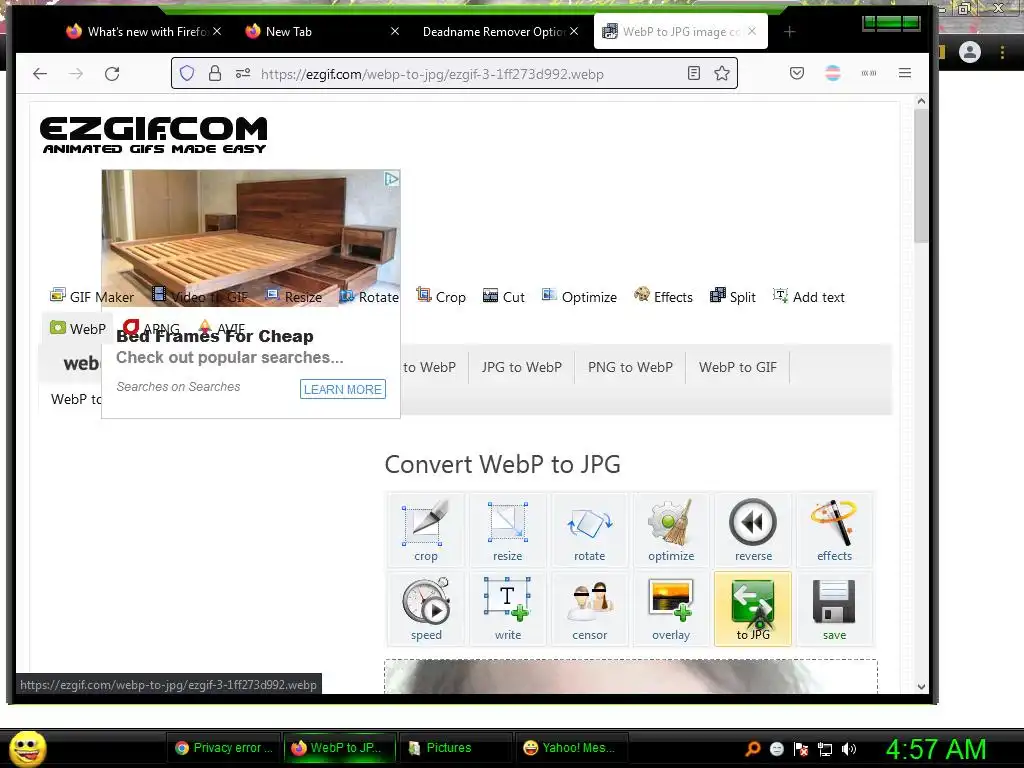Go to the WebP to GIF submenu link

[x=738, y=367]
